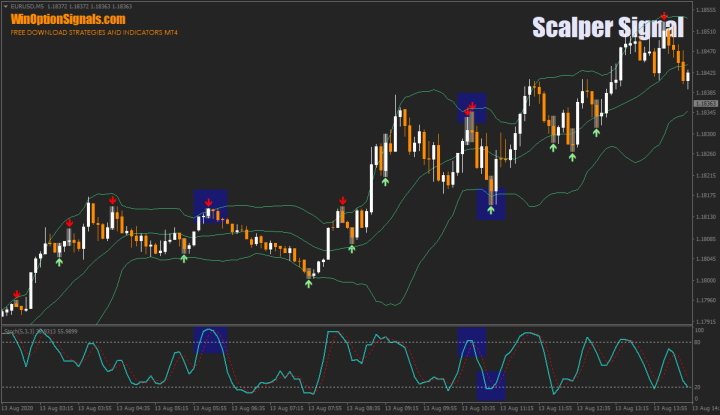Click time axis label 13 Aug 07:15
Image resolution: width=720 pixels, height=415 pixels.
(x=287, y=408)
